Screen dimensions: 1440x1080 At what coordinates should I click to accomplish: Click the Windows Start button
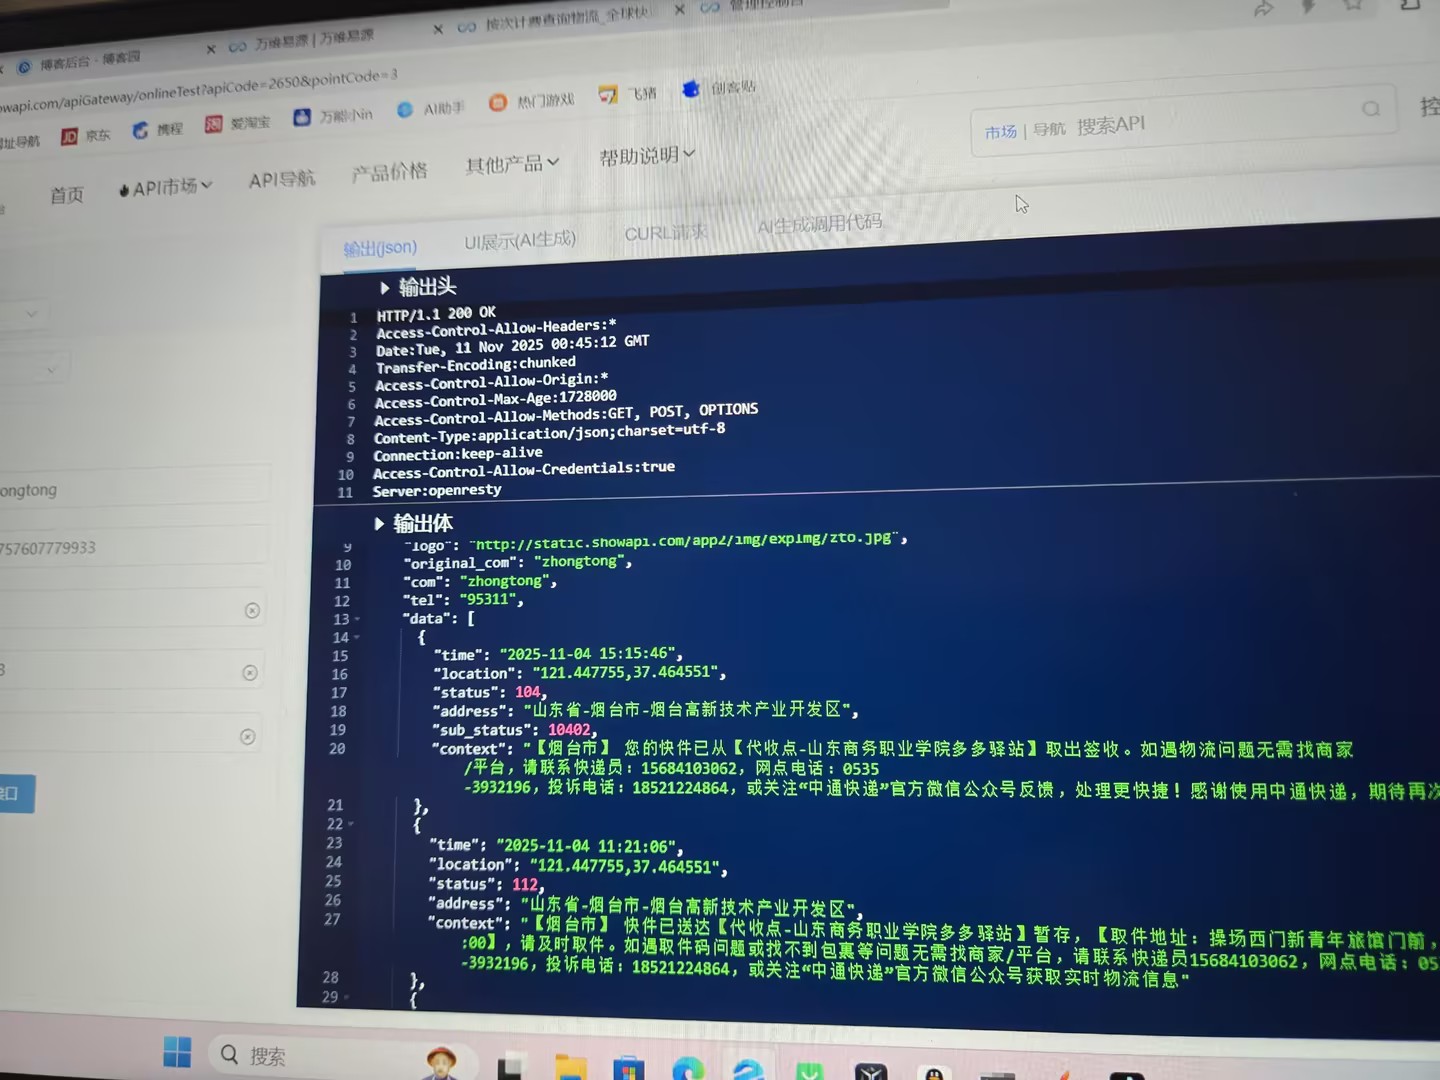point(177,1052)
